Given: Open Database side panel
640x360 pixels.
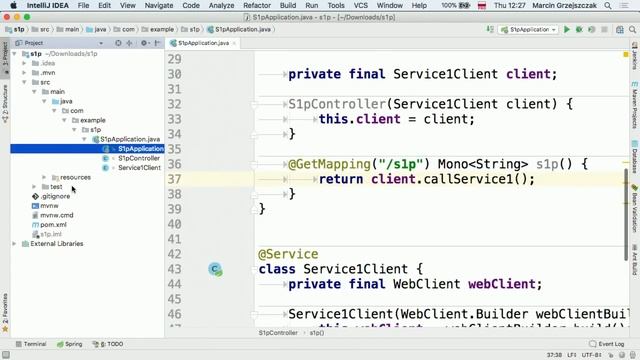Looking at the screenshot, I should (635, 157).
